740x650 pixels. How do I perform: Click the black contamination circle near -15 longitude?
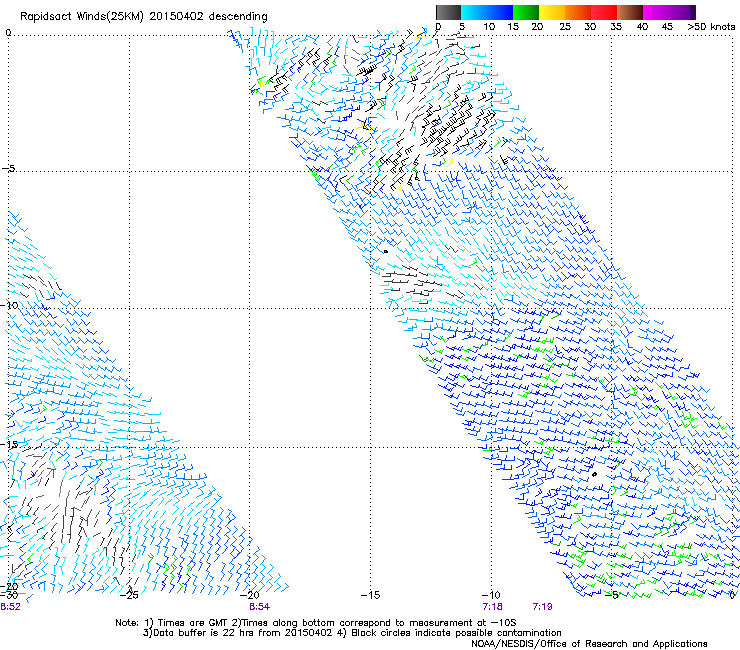click(x=386, y=252)
